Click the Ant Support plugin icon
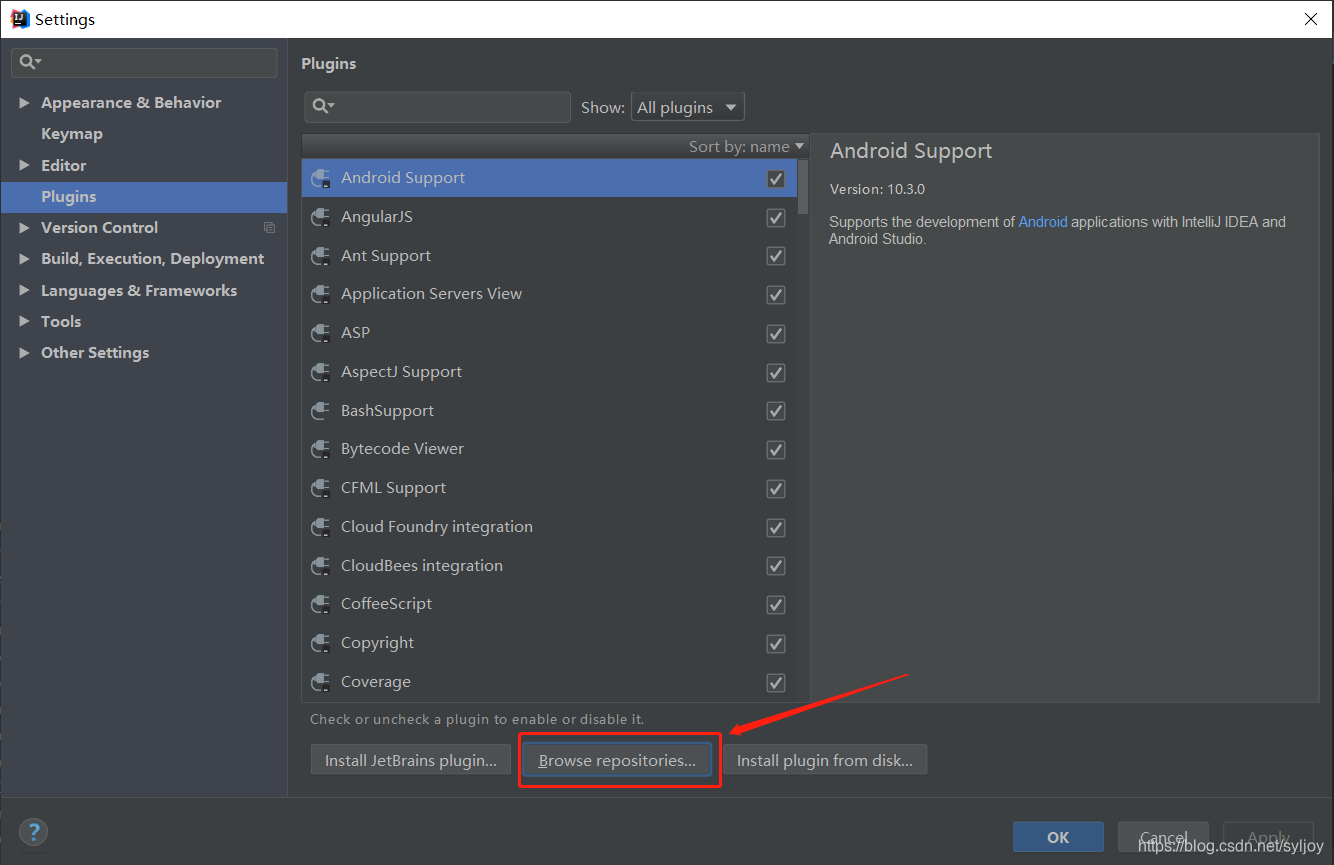The width and height of the screenshot is (1334, 865). pos(321,256)
